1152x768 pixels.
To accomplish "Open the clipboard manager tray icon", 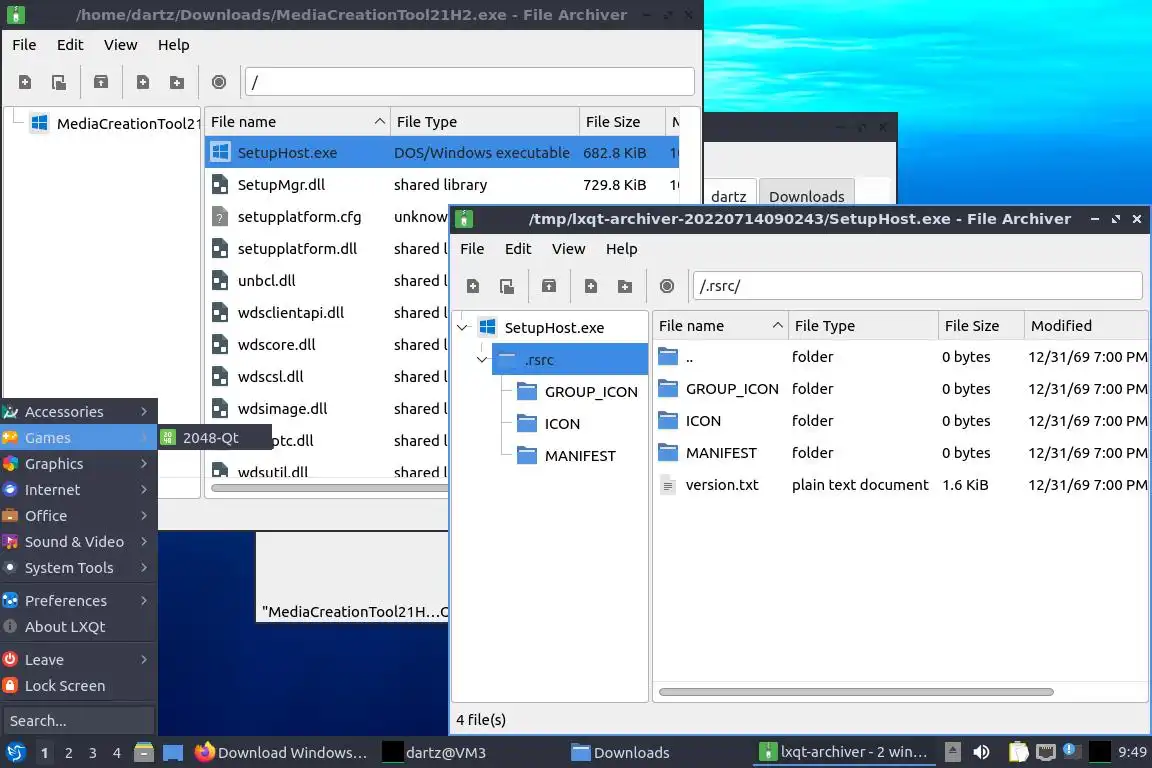I will click(1018, 752).
